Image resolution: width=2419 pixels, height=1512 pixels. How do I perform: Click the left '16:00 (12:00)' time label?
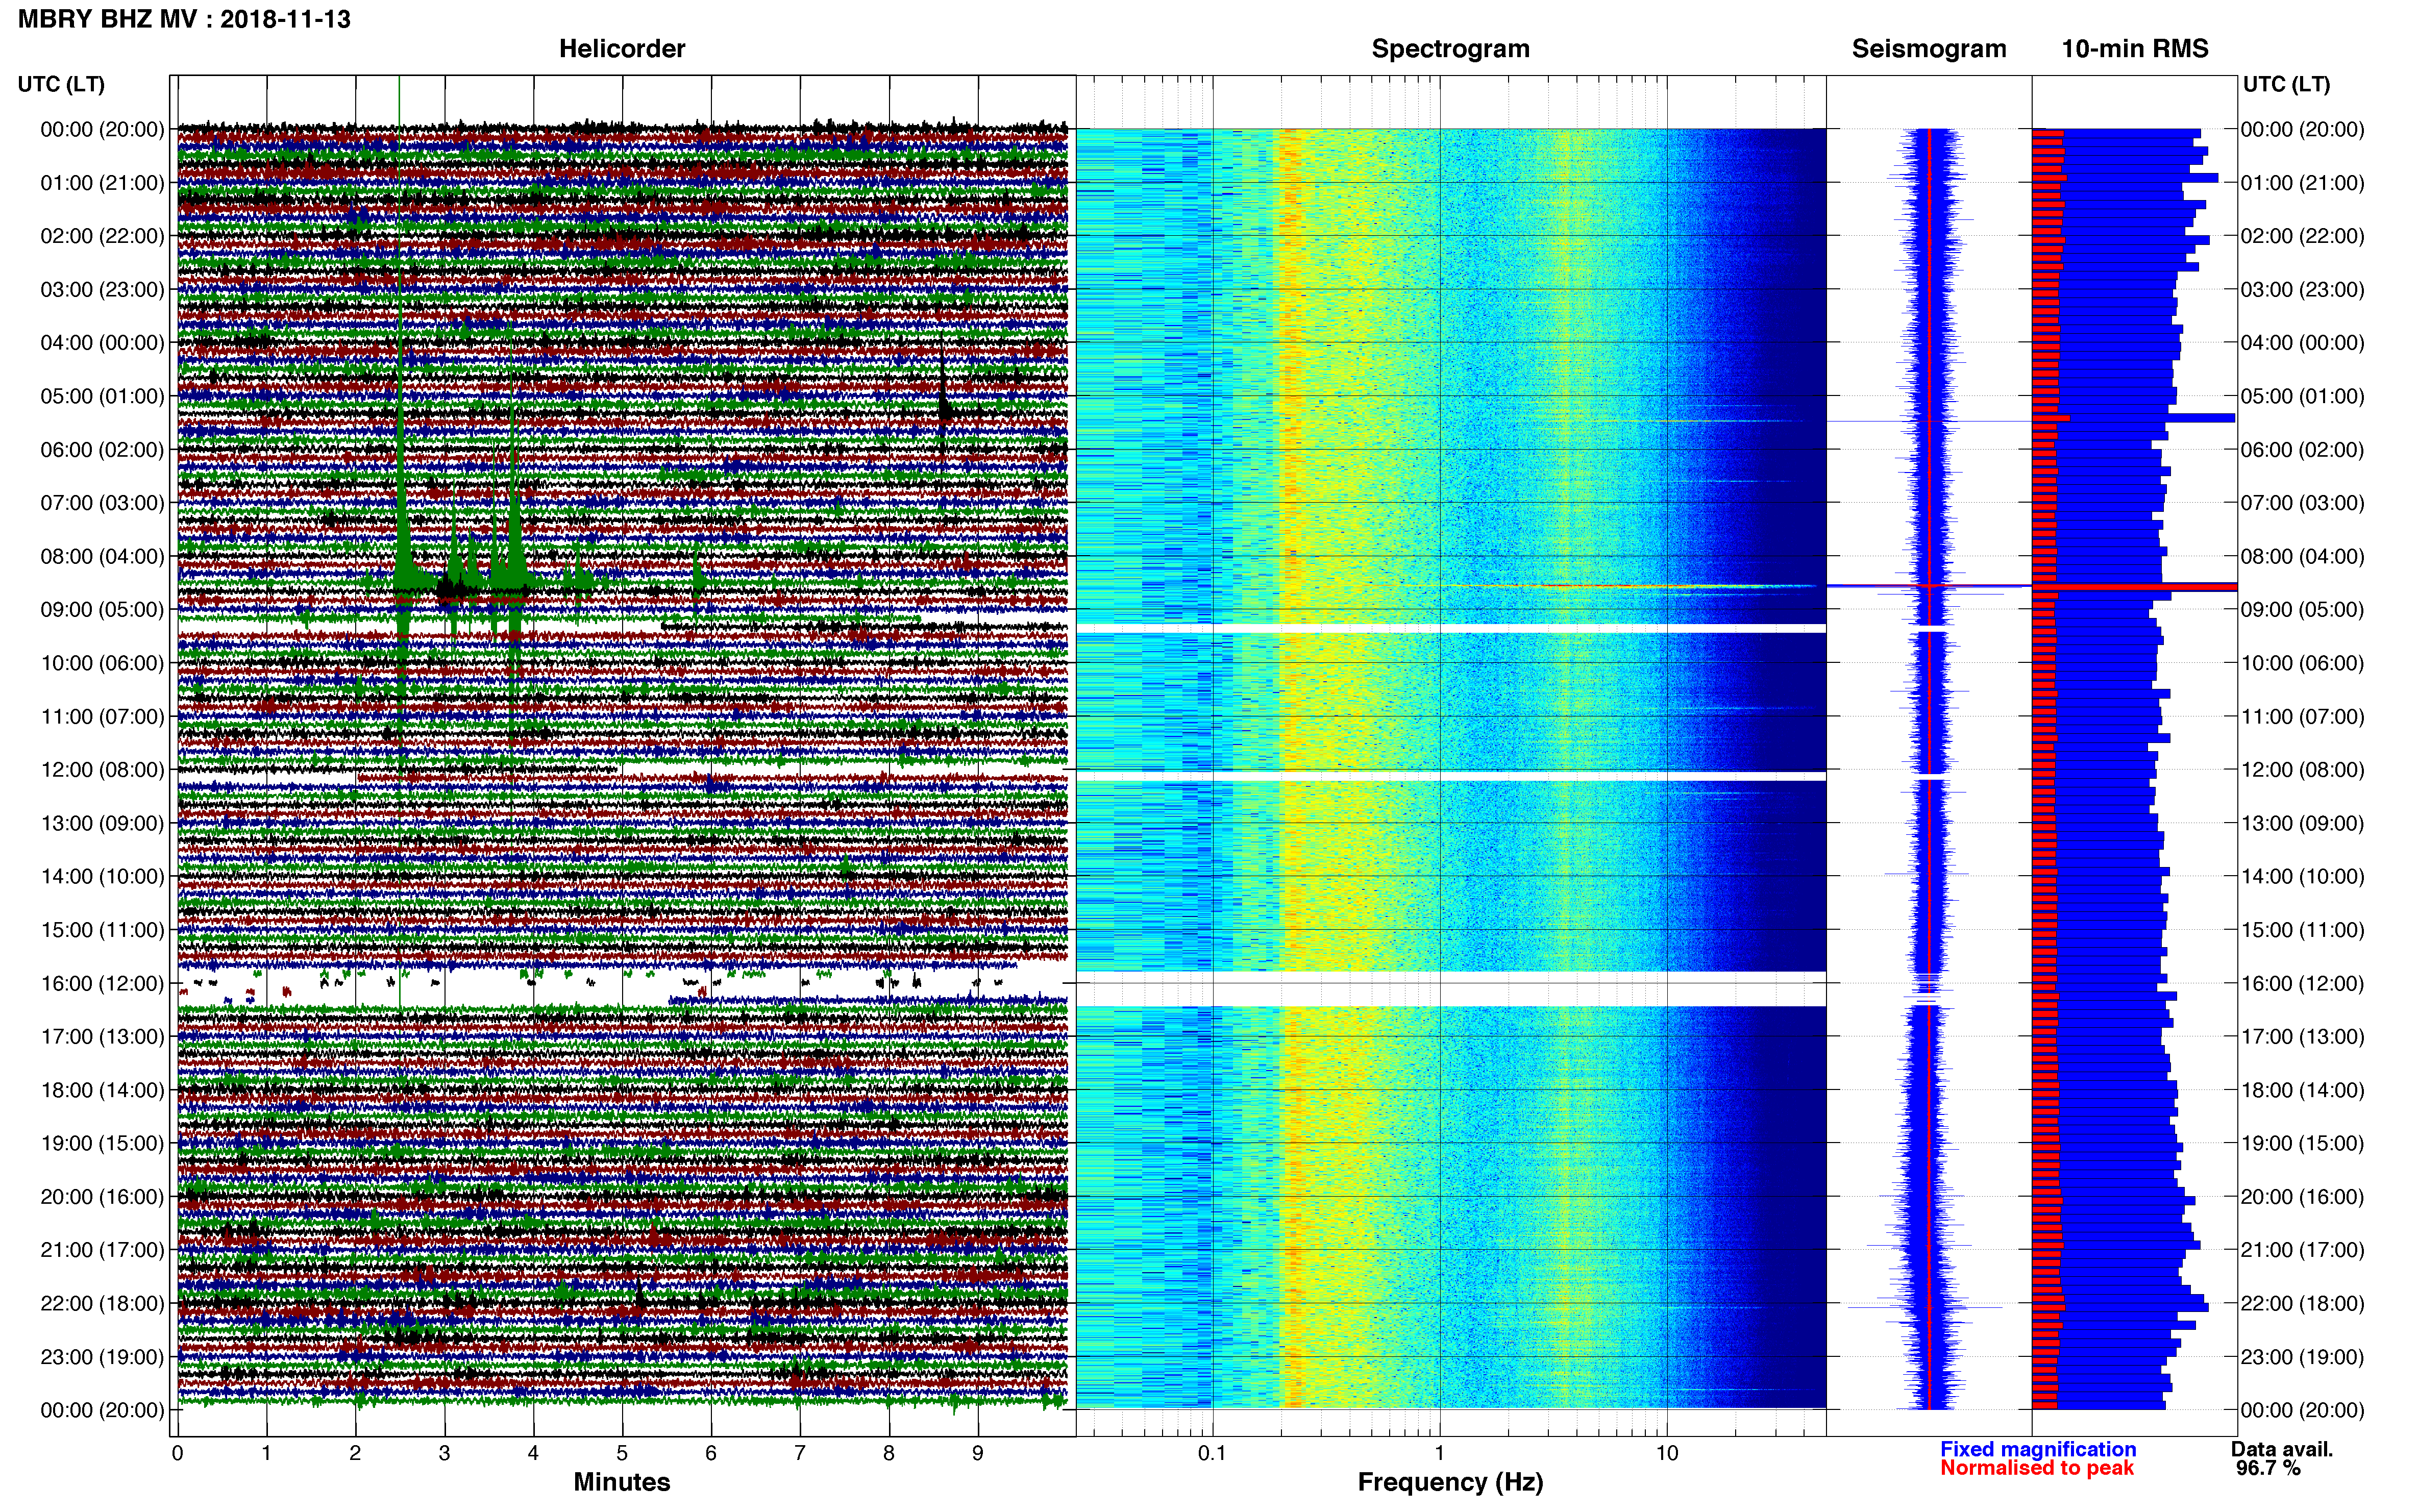pyautogui.click(x=102, y=984)
